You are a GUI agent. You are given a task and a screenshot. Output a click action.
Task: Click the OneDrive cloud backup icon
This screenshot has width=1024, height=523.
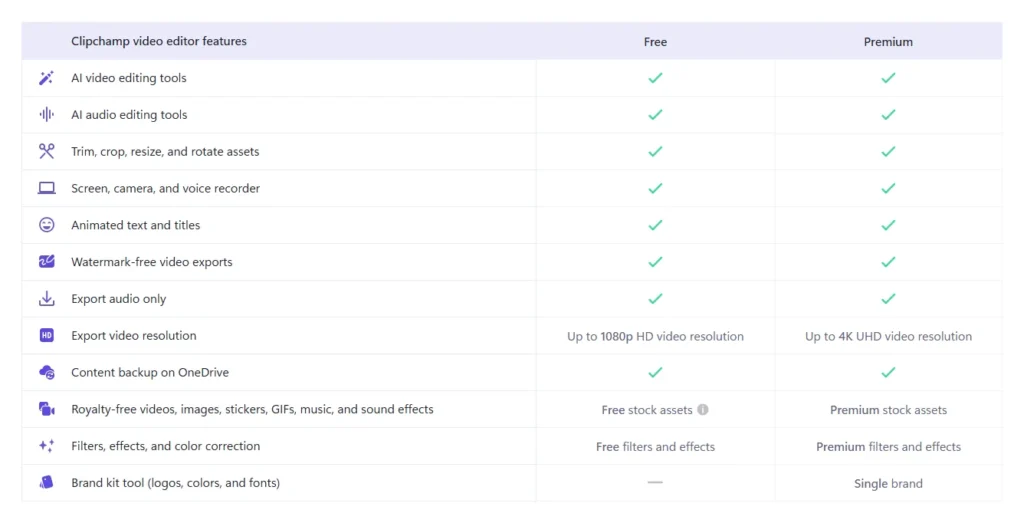[46, 373]
